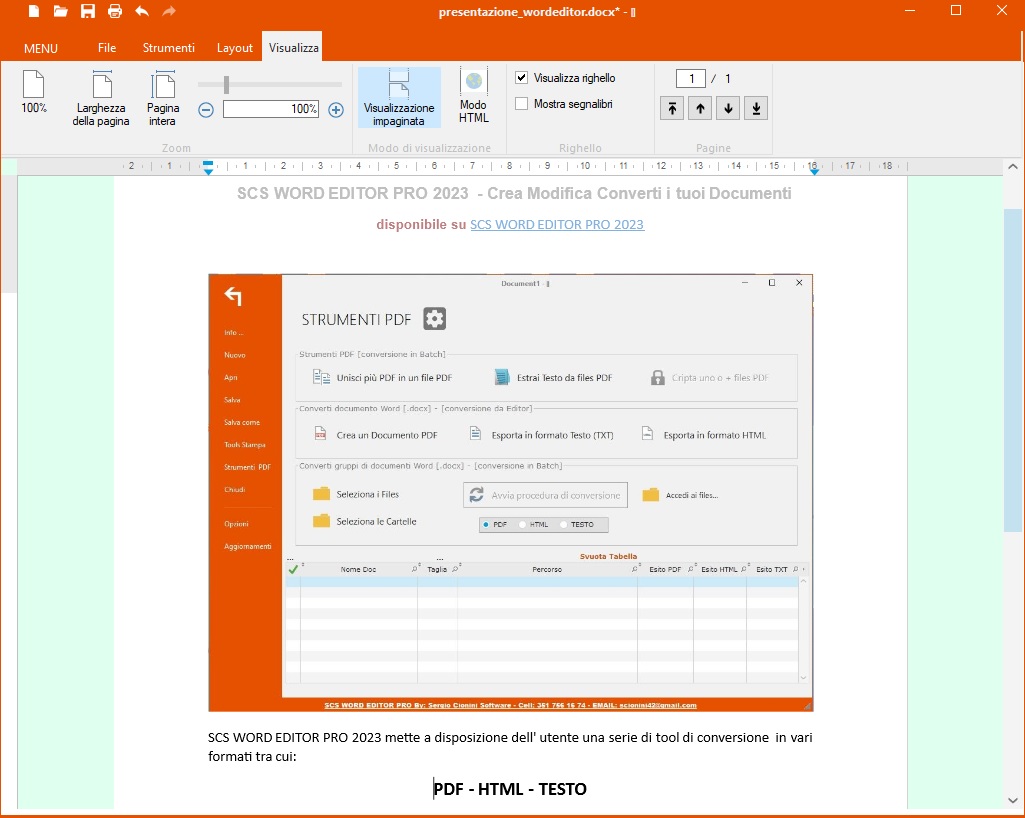Switch to the Strumenti tab
This screenshot has height=818, width=1025.
(168, 48)
